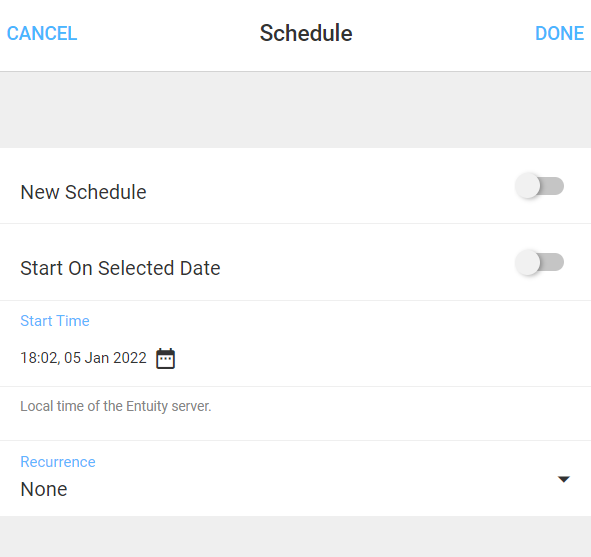Click the Start On Selected Date switch knob
Image resolution: width=591 pixels, height=557 pixels.
tap(527, 262)
